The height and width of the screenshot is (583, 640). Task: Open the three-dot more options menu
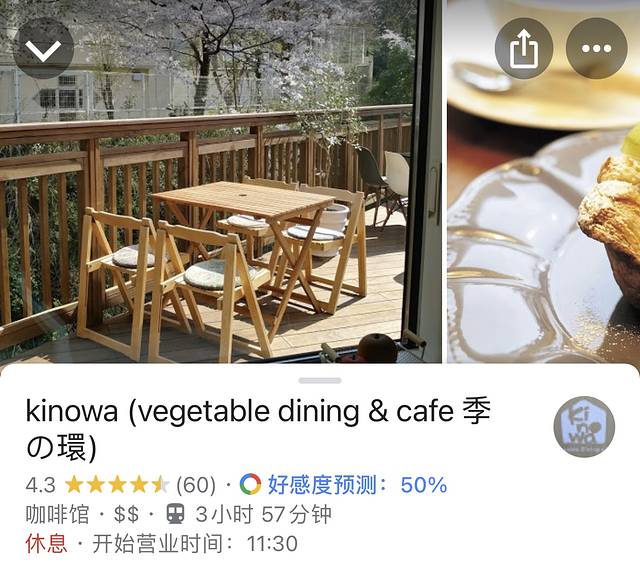(x=596, y=48)
